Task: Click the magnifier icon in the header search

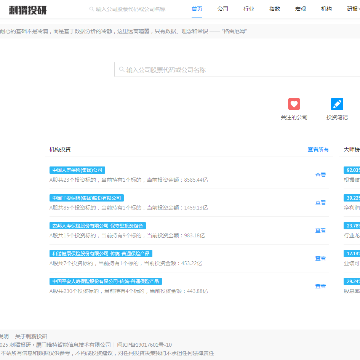Action: pos(91,9)
